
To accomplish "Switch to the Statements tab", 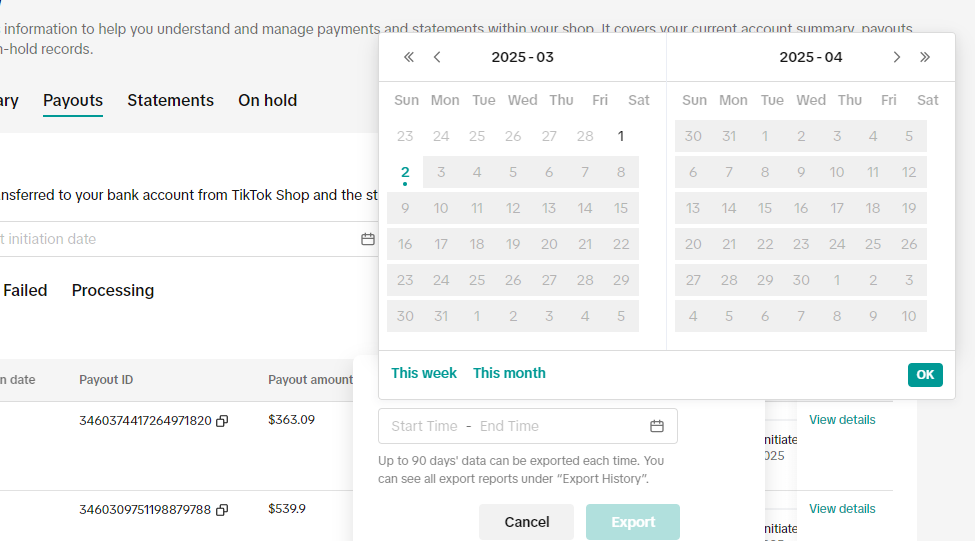I will [x=170, y=100].
